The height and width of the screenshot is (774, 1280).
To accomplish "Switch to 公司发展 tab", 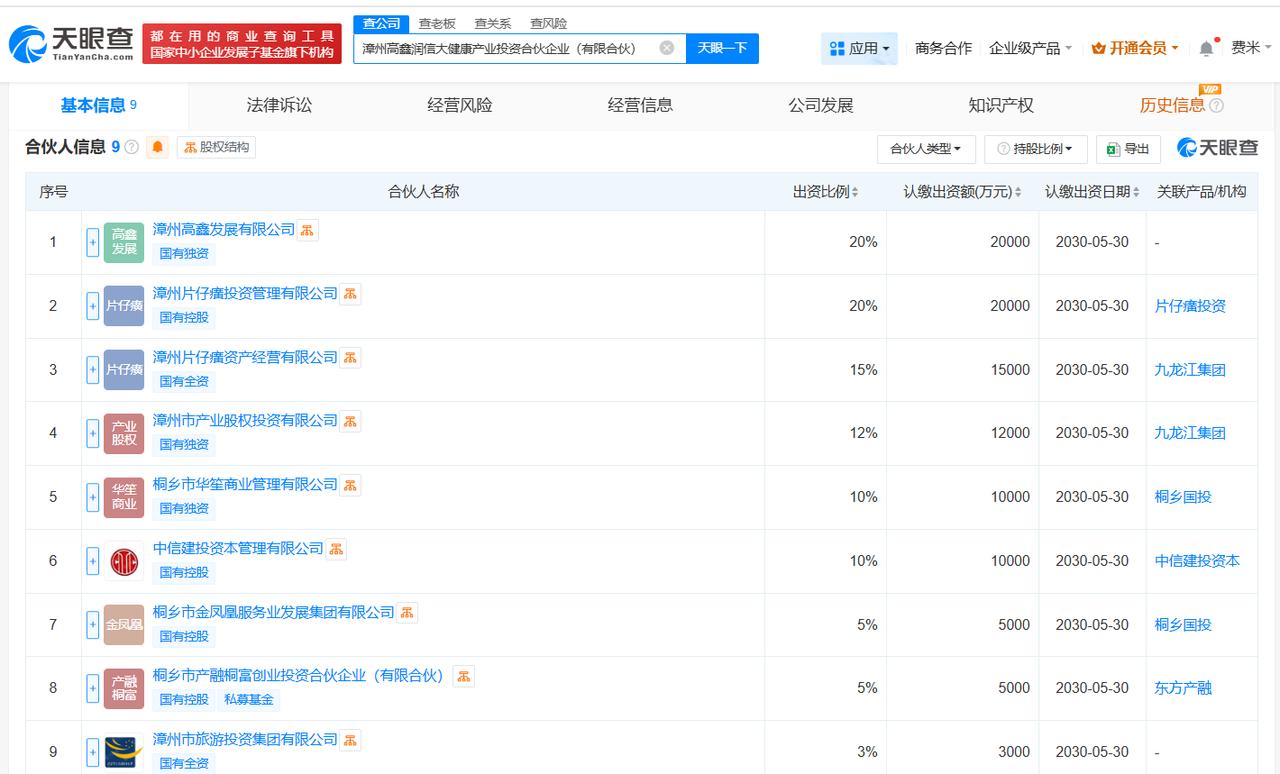I will tap(821, 105).
